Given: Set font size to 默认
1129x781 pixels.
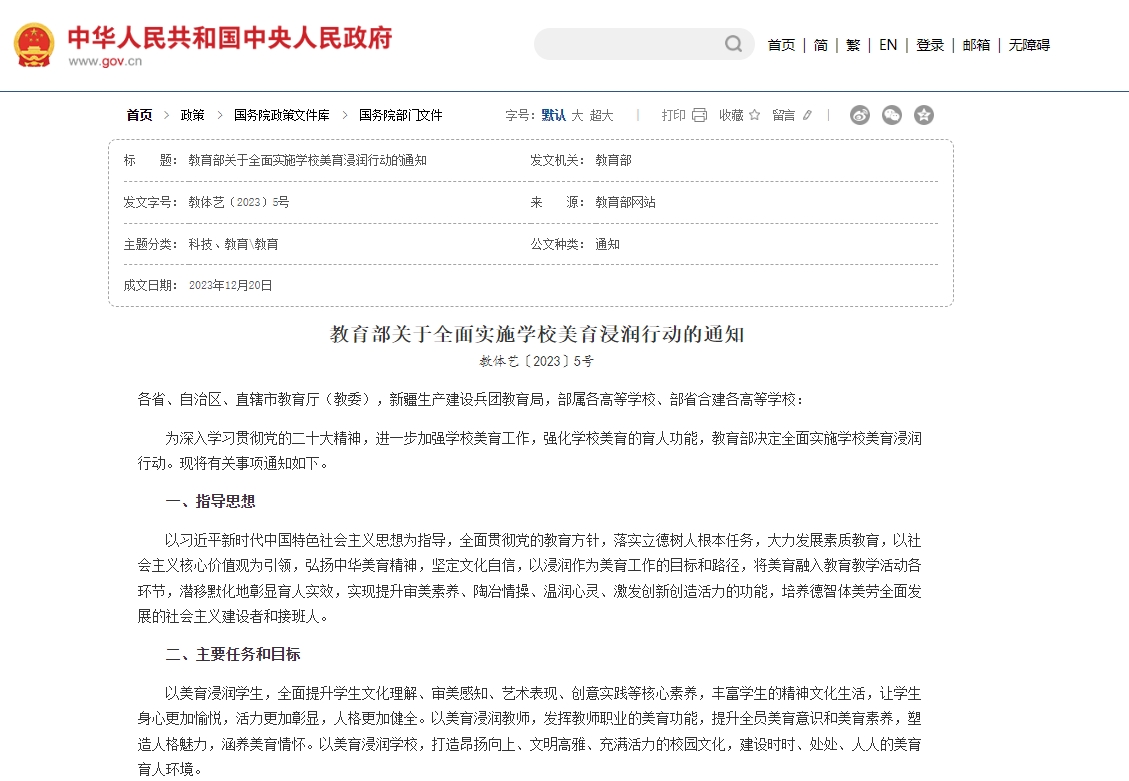Looking at the screenshot, I should 553,115.
